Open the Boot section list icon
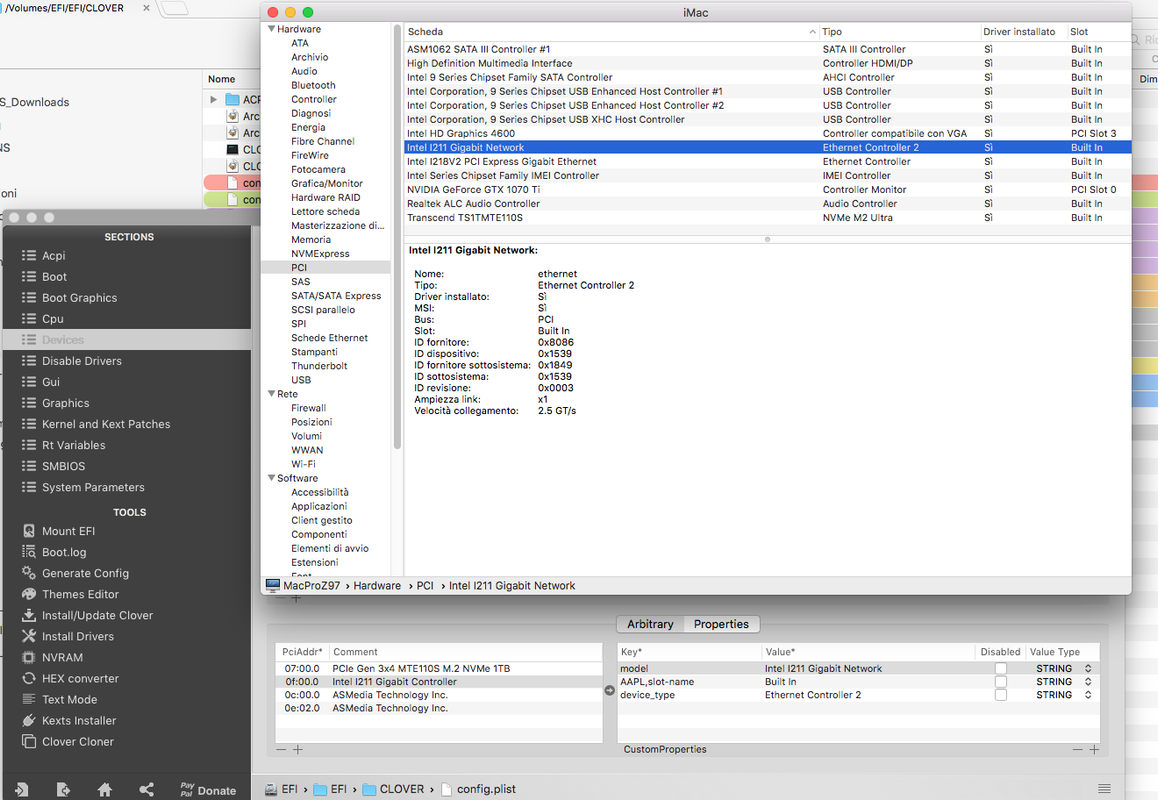 click(x=29, y=277)
